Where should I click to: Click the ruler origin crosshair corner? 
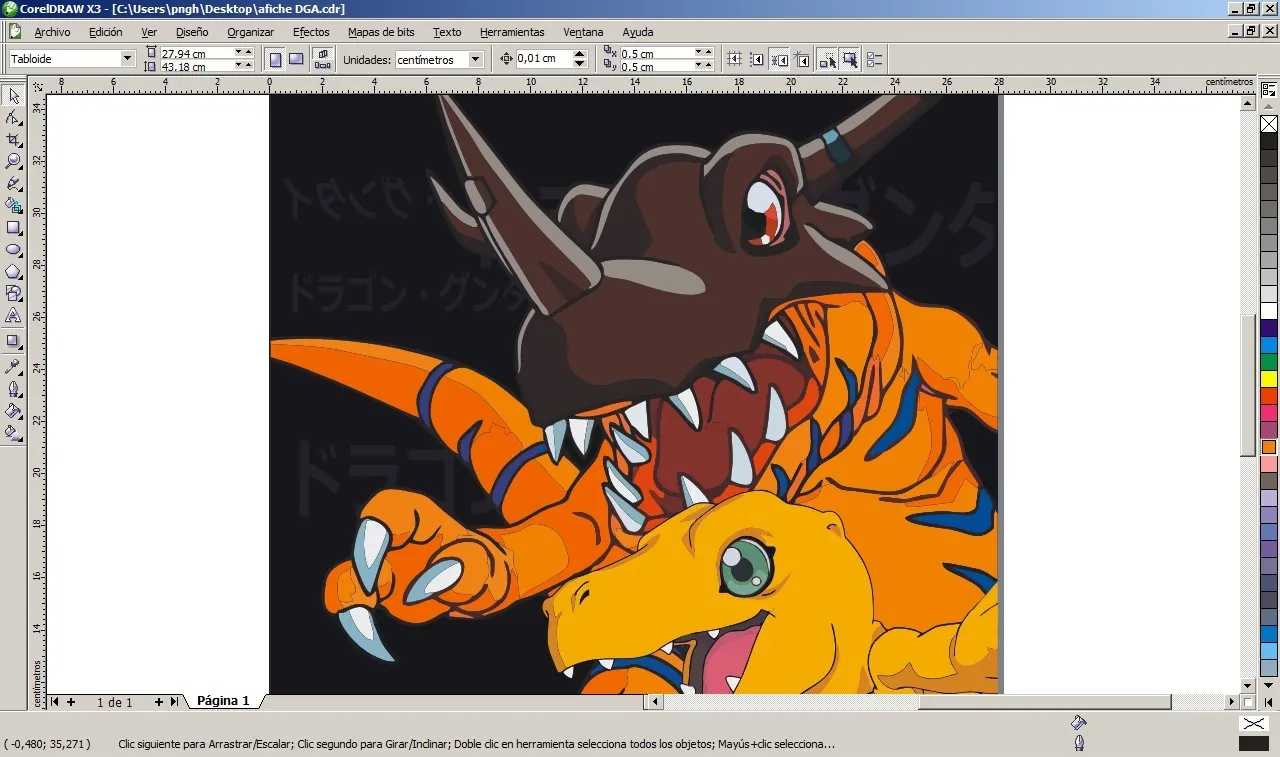[x=37, y=86]
